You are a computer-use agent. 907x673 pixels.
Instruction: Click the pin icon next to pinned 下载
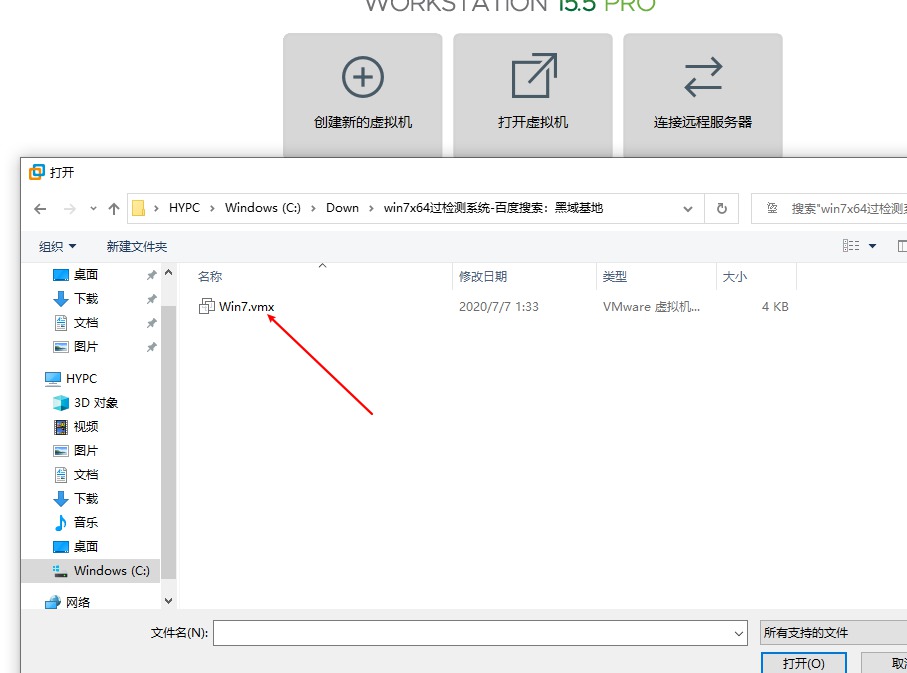[152, 299]
